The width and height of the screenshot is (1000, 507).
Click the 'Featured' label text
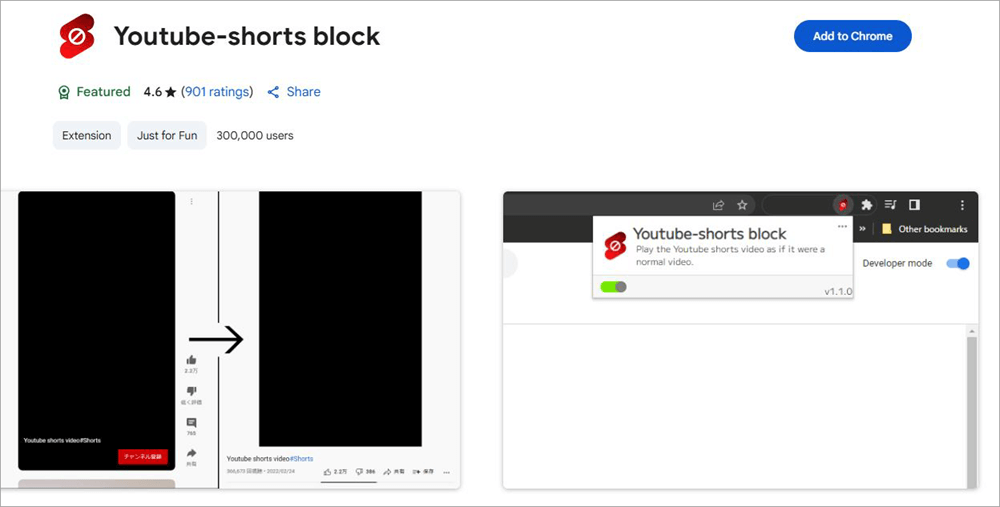[103, 92]
